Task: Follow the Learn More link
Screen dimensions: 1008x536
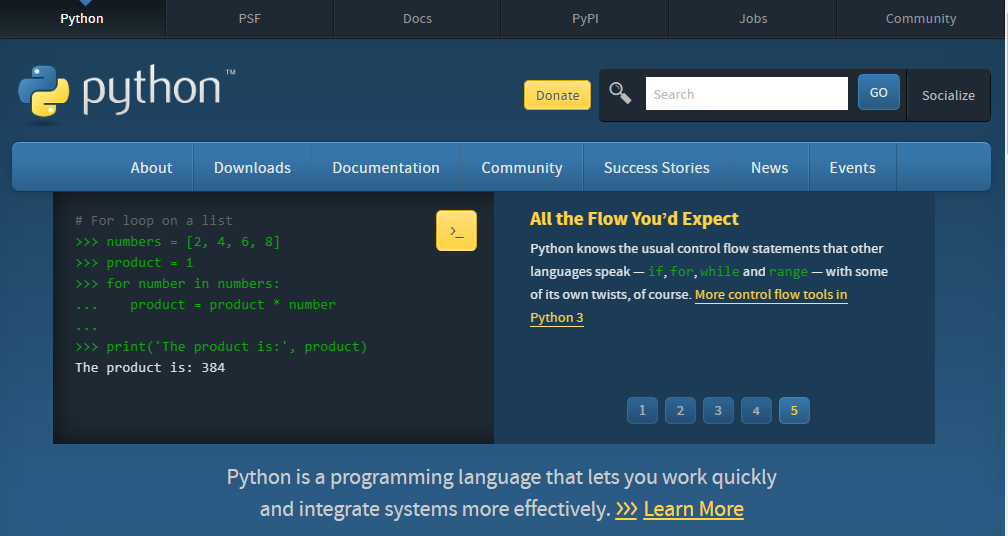Action: (x=694, y=509)
